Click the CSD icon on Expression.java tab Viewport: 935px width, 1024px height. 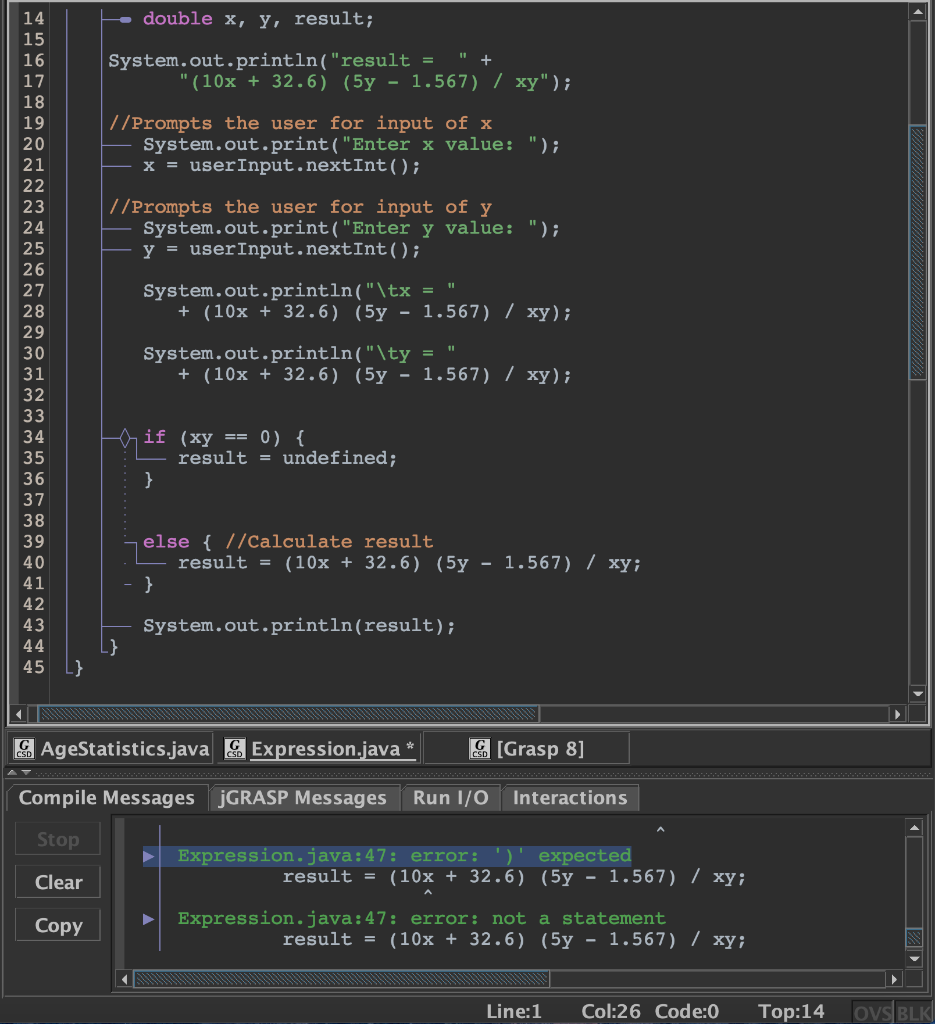[233, 747]
